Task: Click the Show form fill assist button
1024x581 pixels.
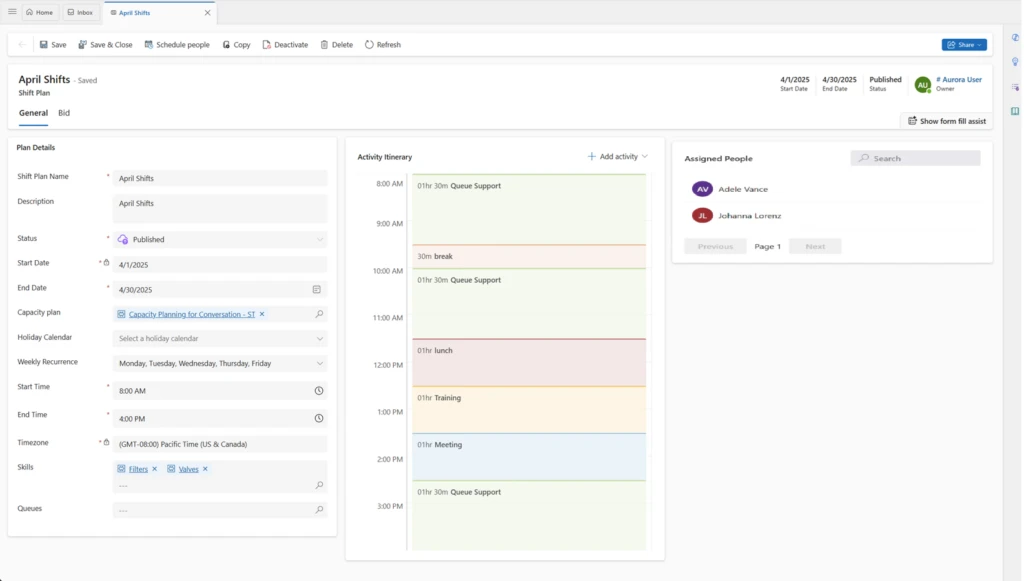Action: point(946,121)
